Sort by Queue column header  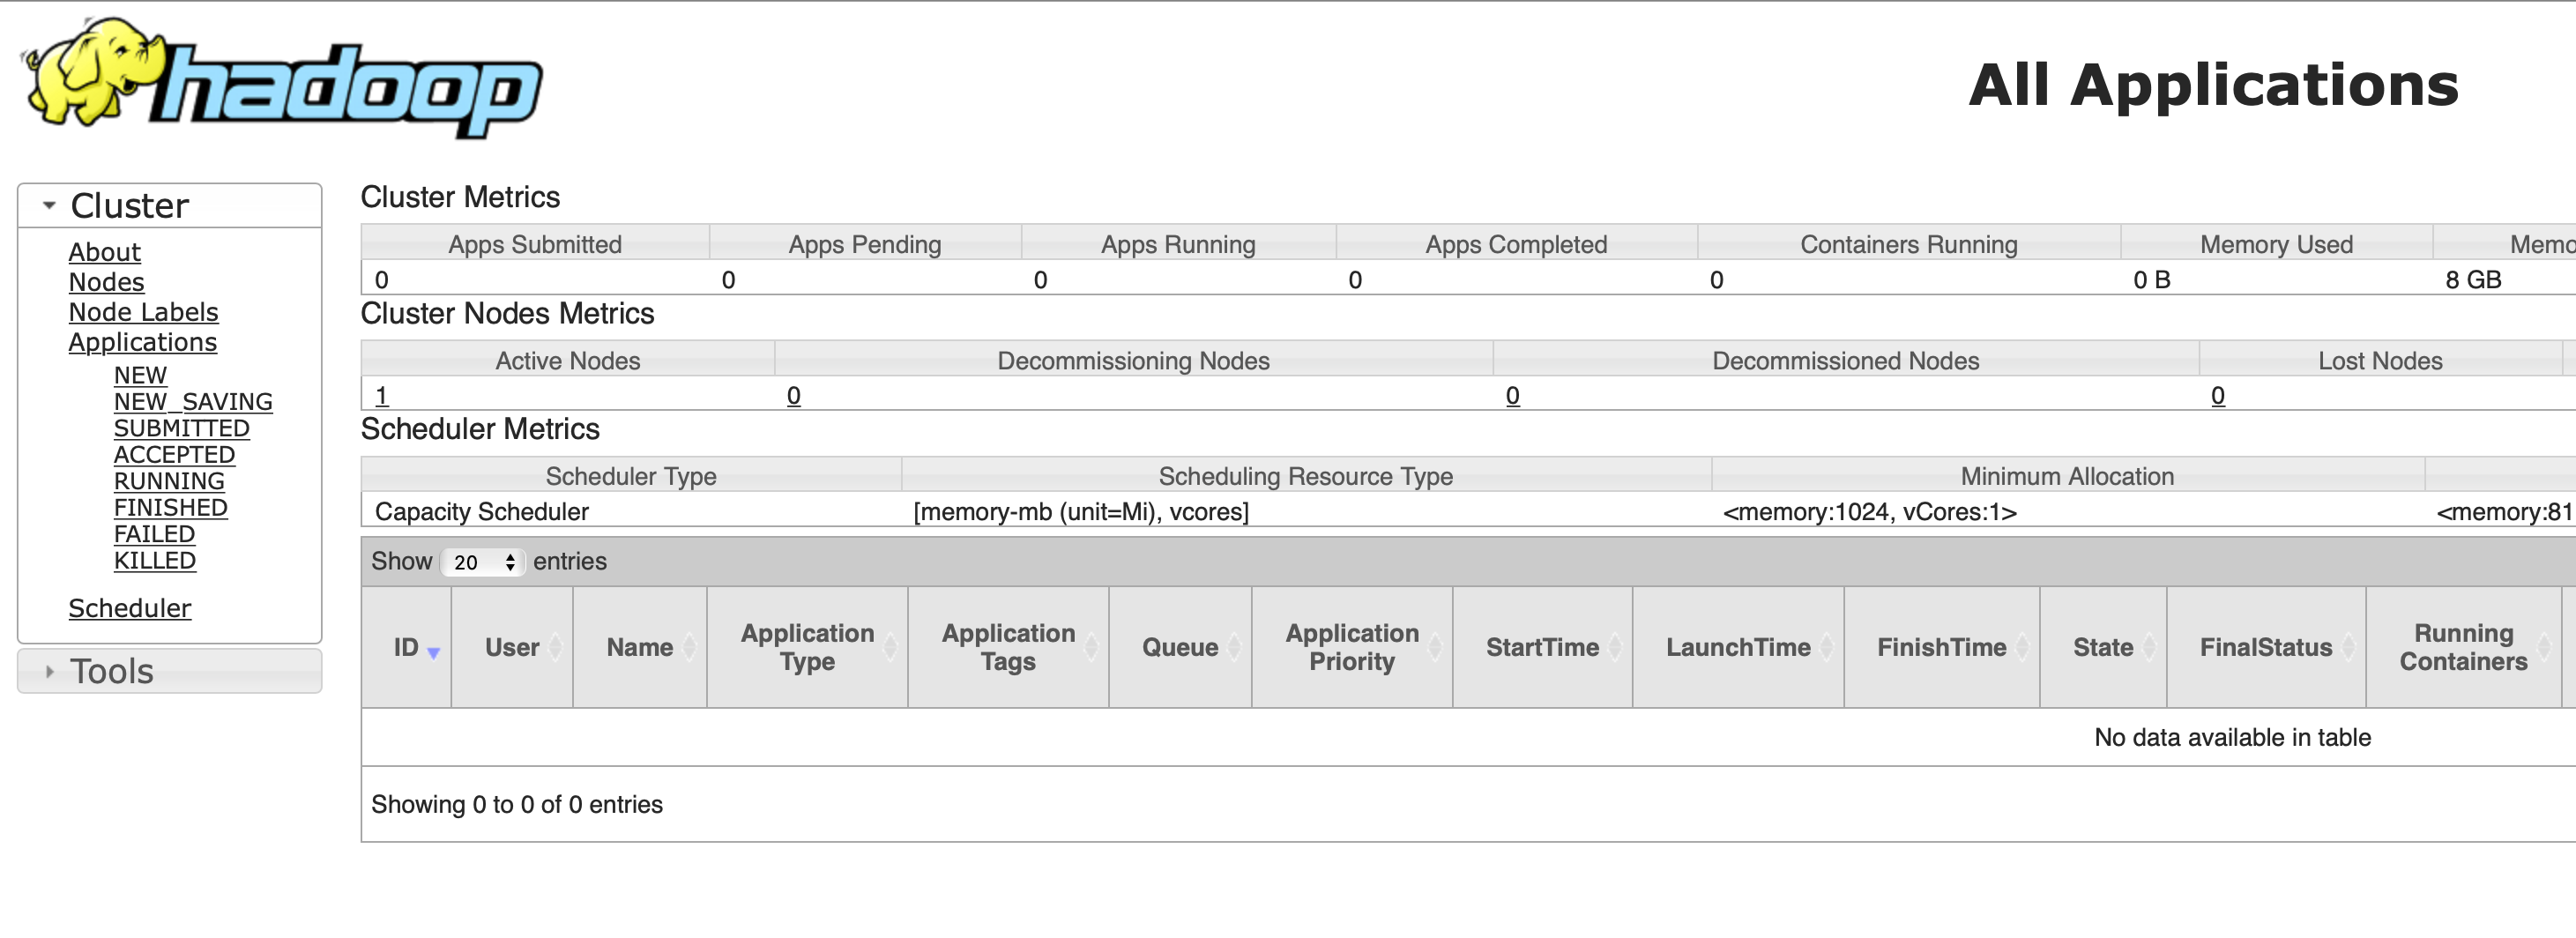[1179, 647]
